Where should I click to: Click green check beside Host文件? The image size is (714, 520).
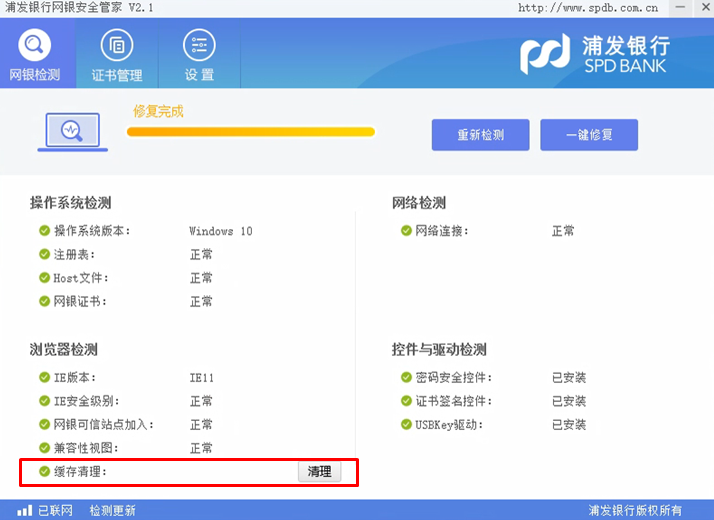tap(44, 278)
